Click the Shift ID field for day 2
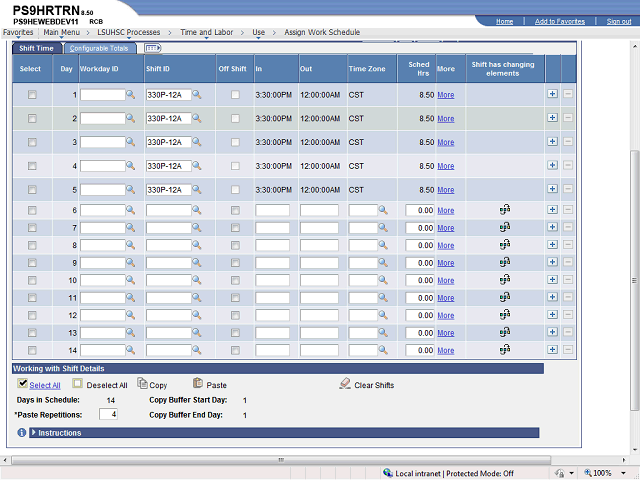640x480 pixels. pos(169,118)
